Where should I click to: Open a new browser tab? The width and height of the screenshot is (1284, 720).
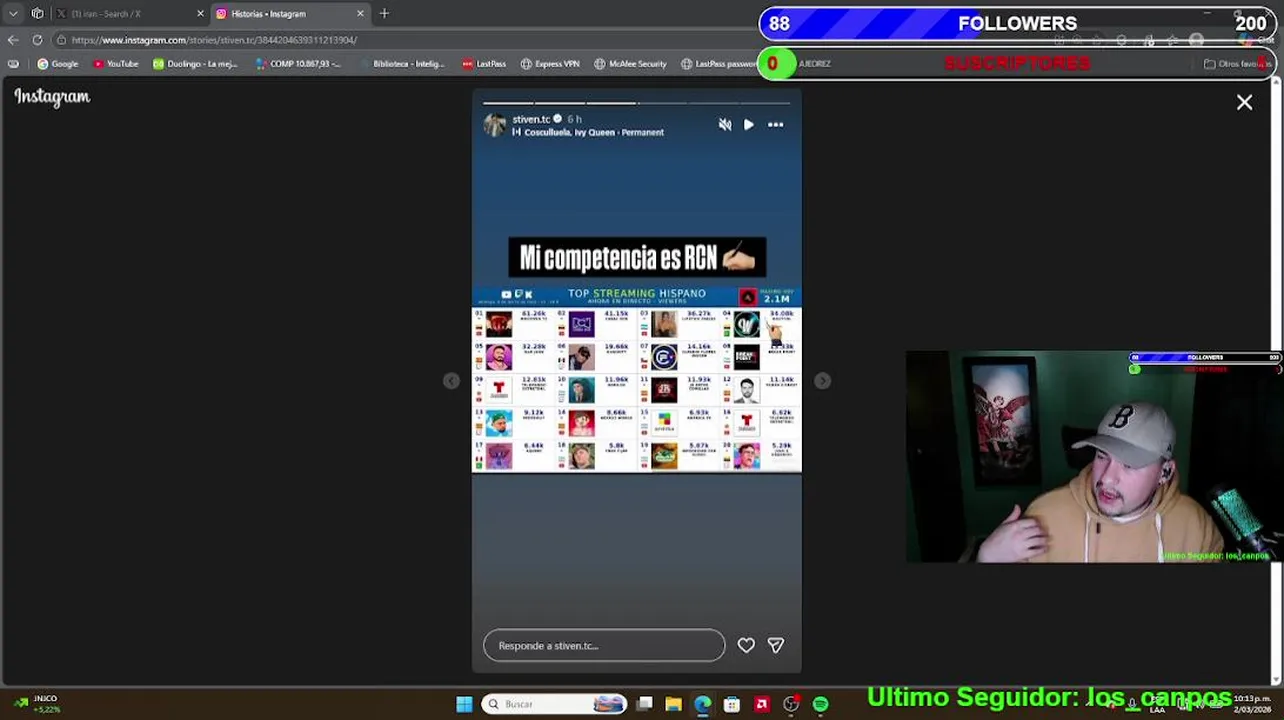point(384,14)
